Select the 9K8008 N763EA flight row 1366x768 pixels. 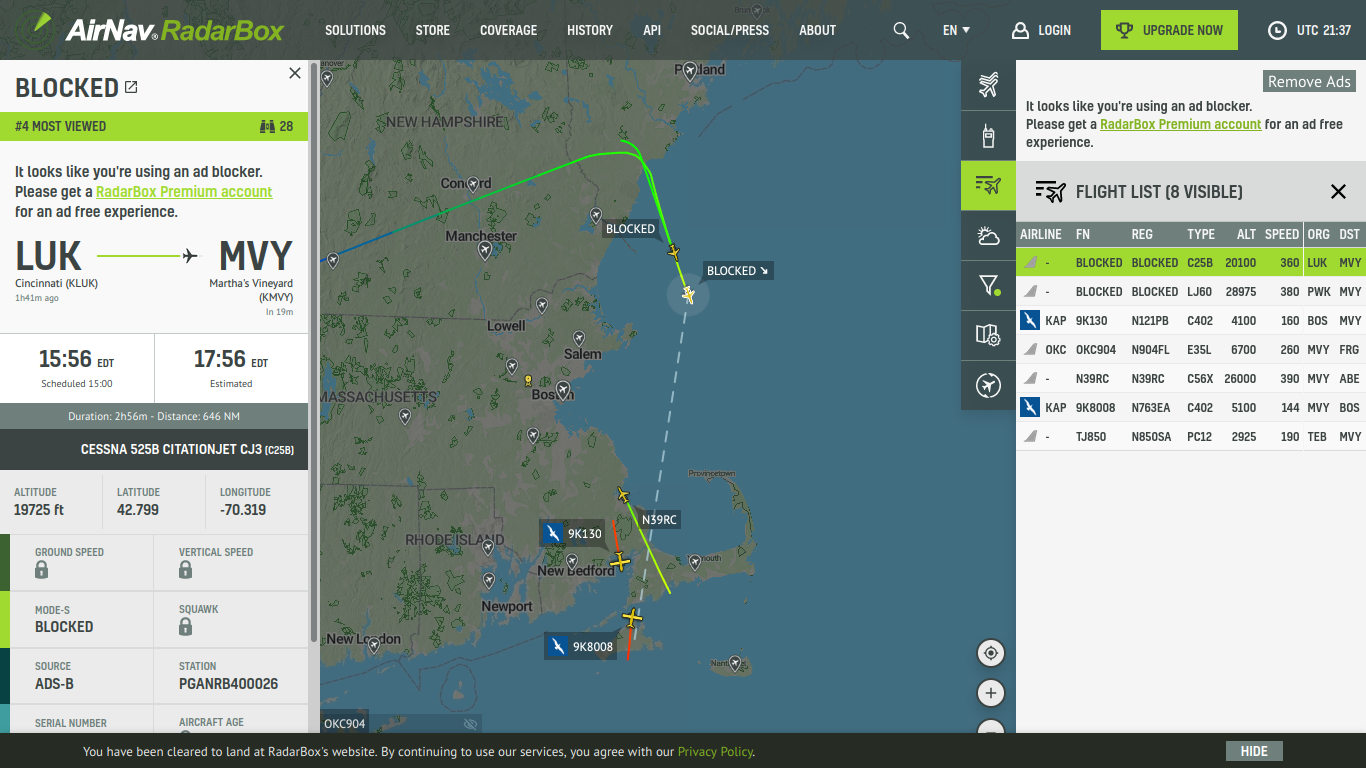point(1191,407)
